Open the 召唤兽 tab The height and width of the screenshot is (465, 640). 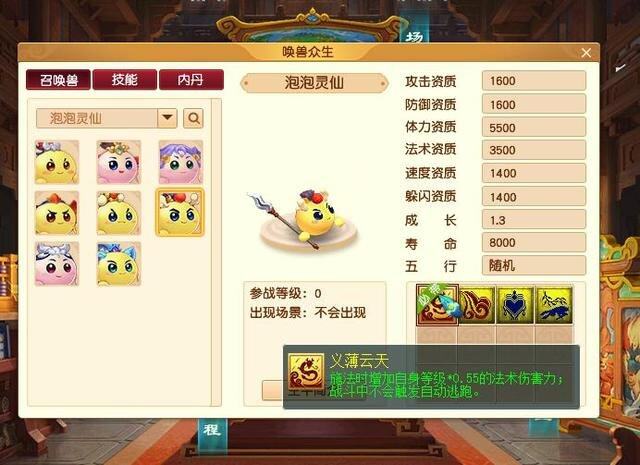point(58,80)
